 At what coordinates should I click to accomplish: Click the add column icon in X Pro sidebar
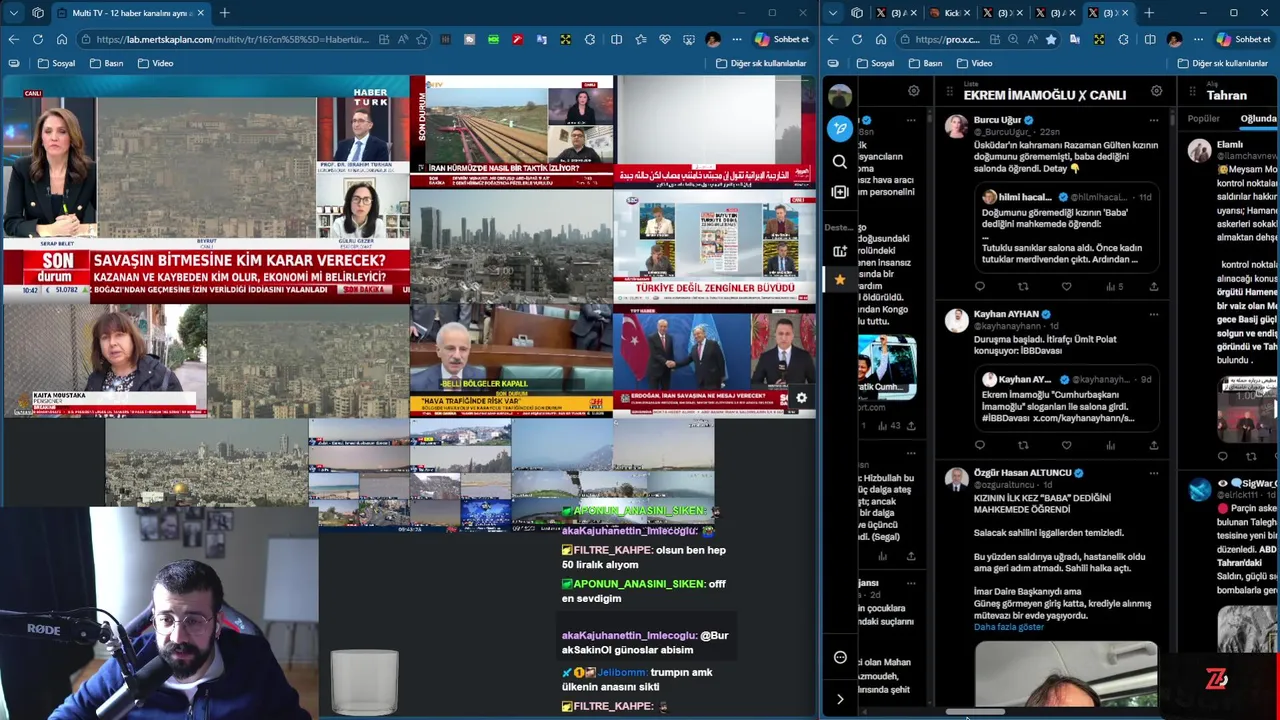840,192
